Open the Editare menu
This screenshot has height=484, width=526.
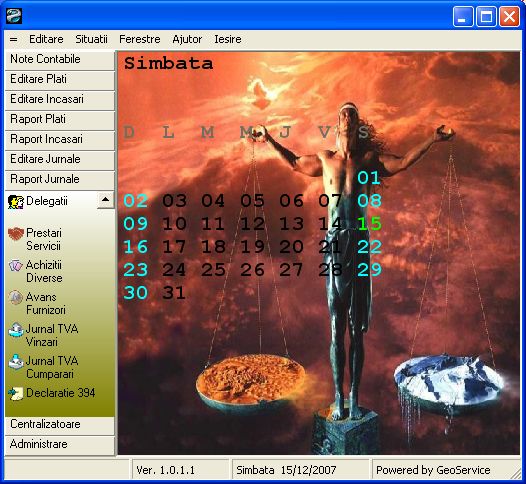click(46, 39)
